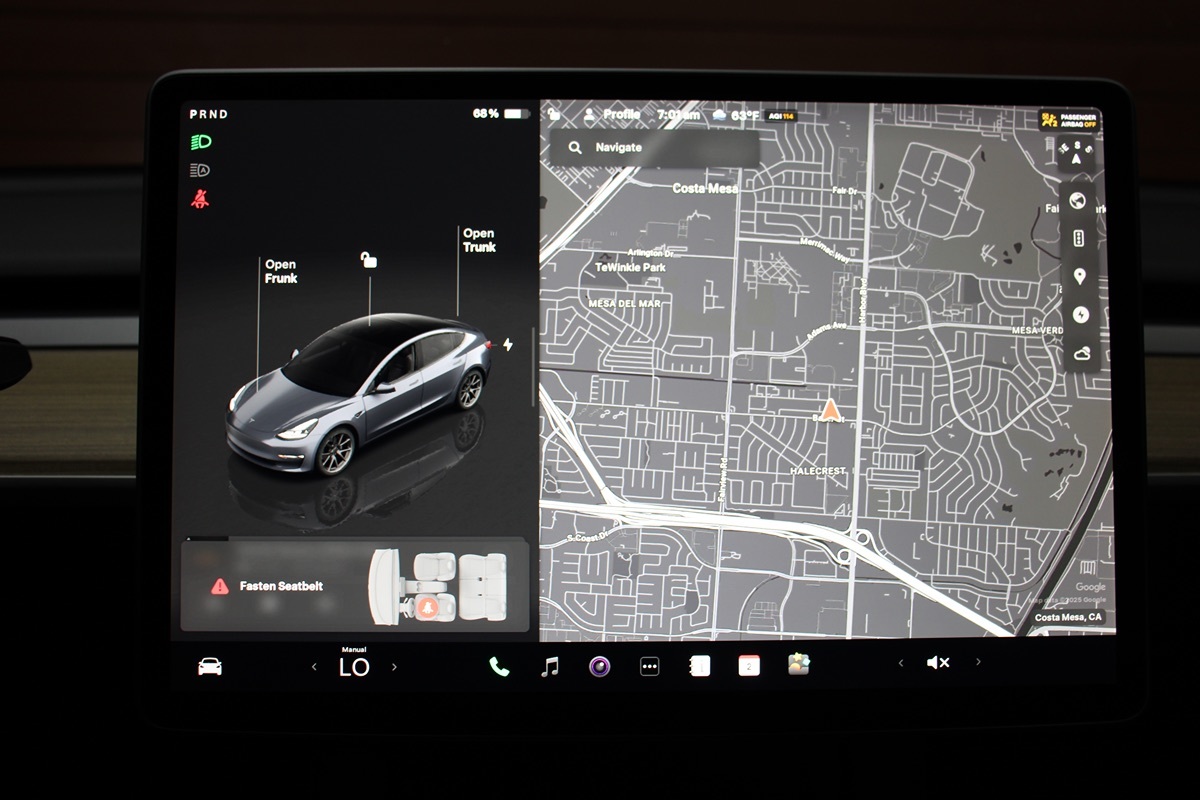The image size is (1200, 800).
Task: Open climate settings via LO temperature
Action: click(354, 667)
